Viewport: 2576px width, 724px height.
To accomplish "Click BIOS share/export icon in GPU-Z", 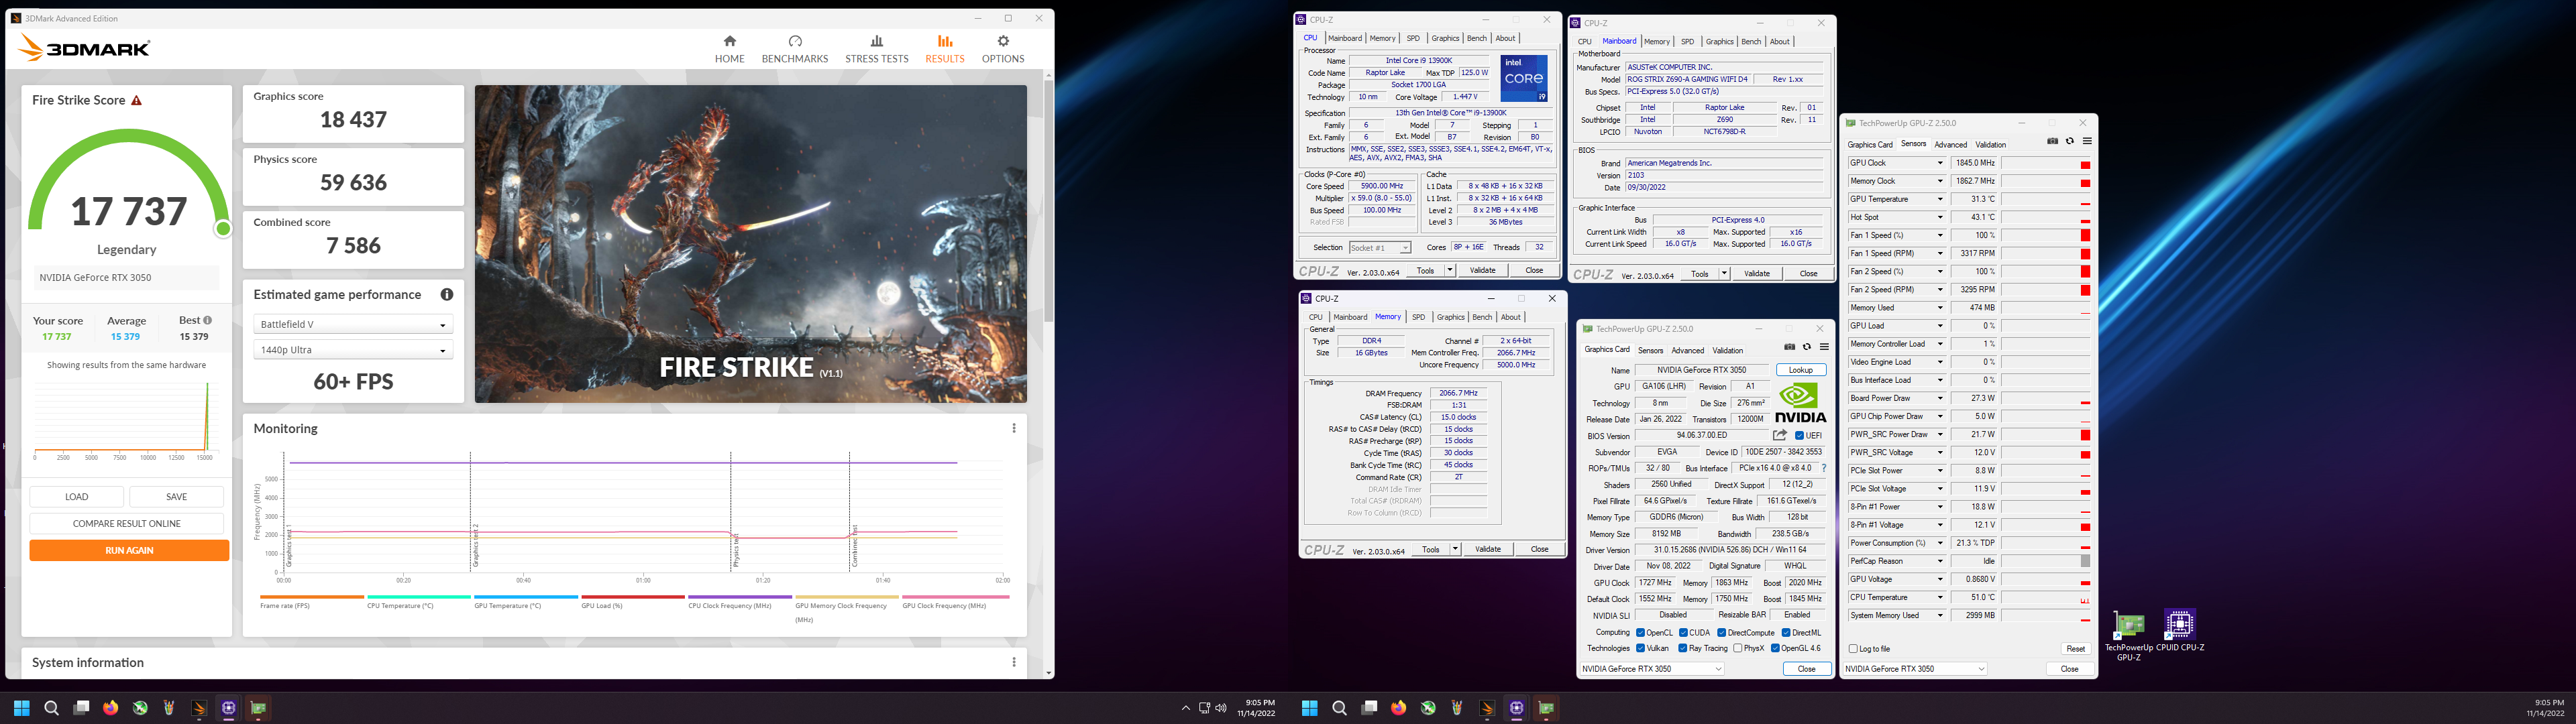I will coord(1780,435).
